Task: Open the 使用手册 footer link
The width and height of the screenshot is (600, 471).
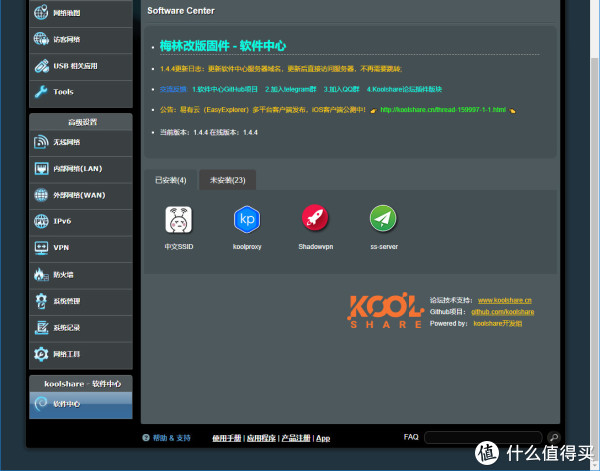Action: click(x=227, y=438)
